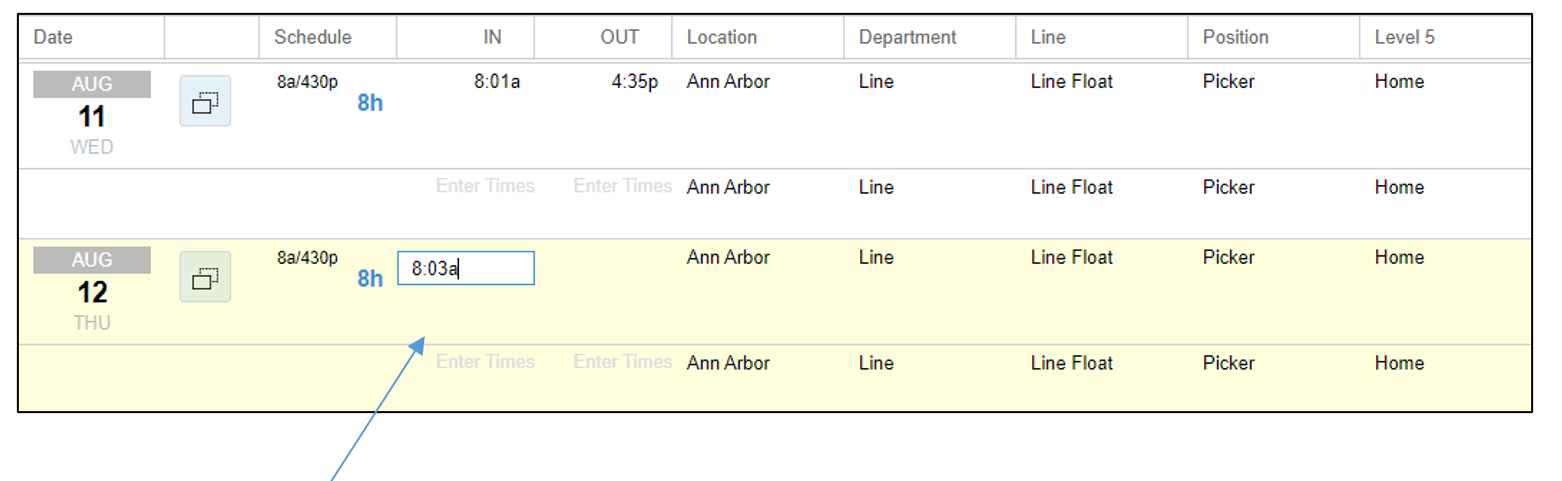
Task: Select the 4:35p OUT time on Aug 11
Action: [x=635, y=82]
